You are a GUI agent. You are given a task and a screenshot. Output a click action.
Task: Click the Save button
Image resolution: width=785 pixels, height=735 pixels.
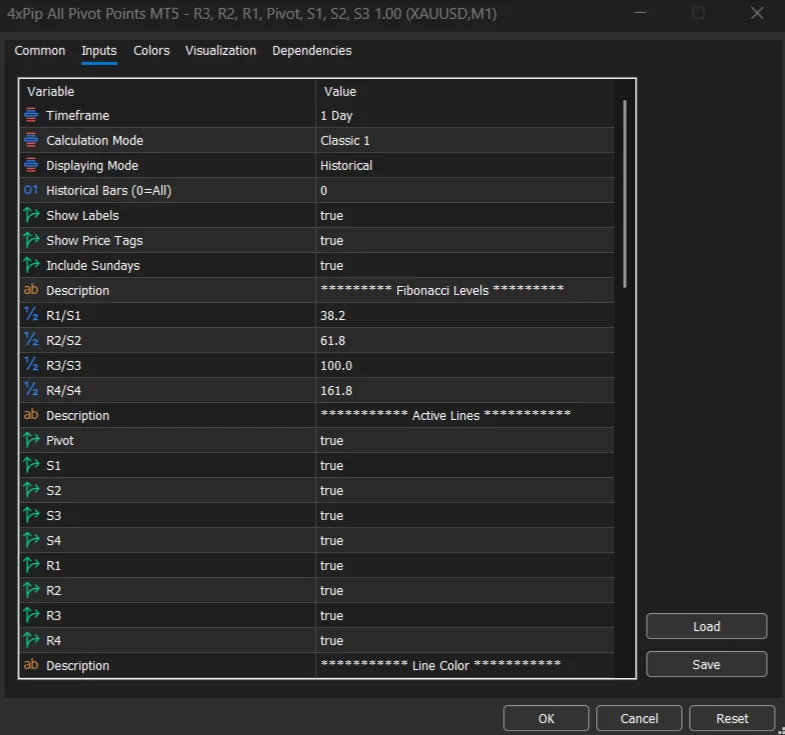tap(706, 664)
